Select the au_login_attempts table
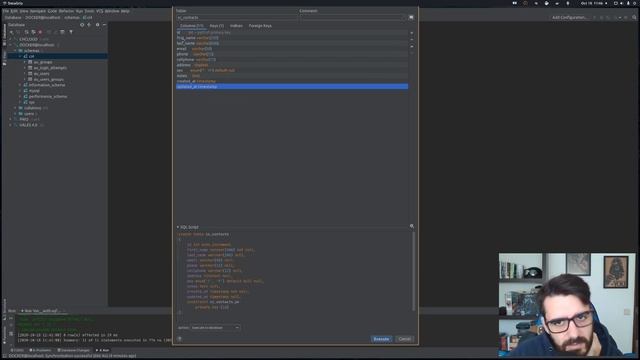Image resolution: width=640 pixels, height=360 pixels. point(50,68)
